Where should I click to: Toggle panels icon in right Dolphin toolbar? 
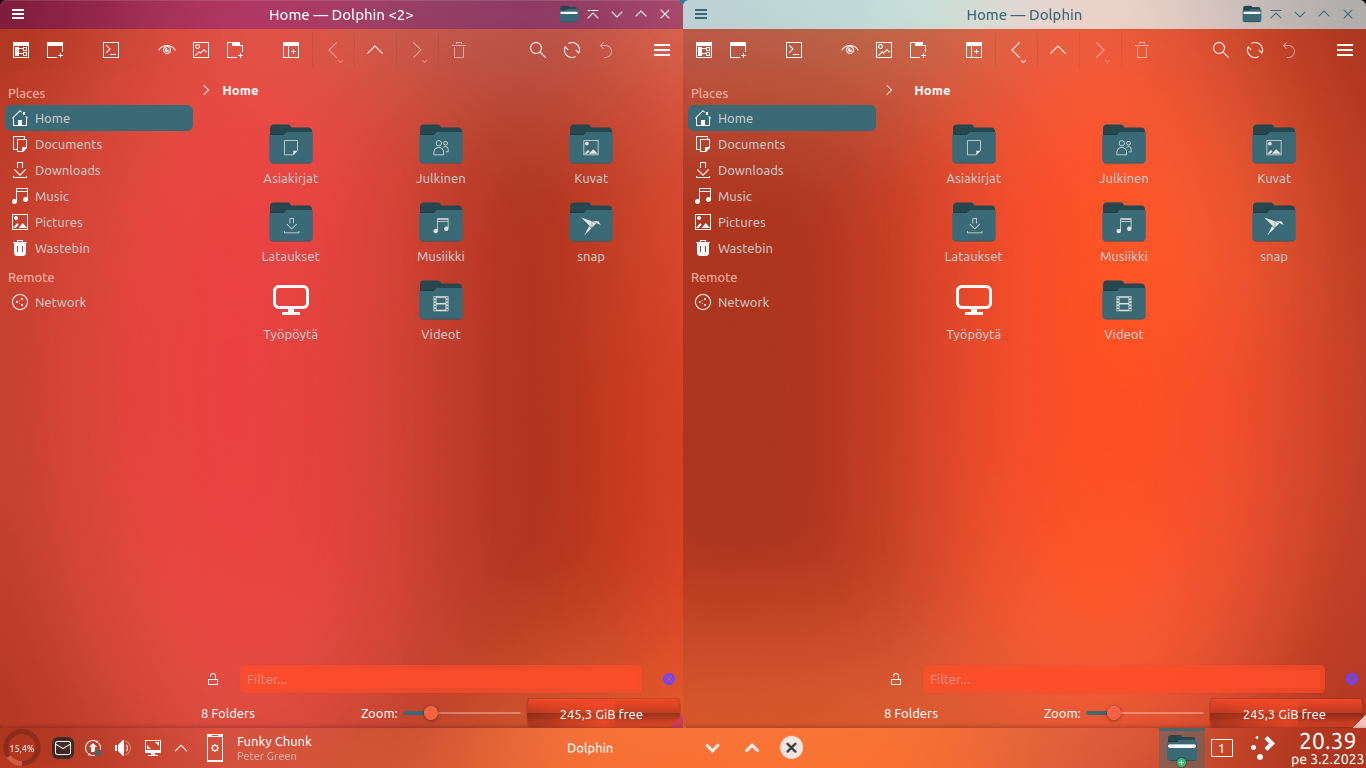[704, 50]
